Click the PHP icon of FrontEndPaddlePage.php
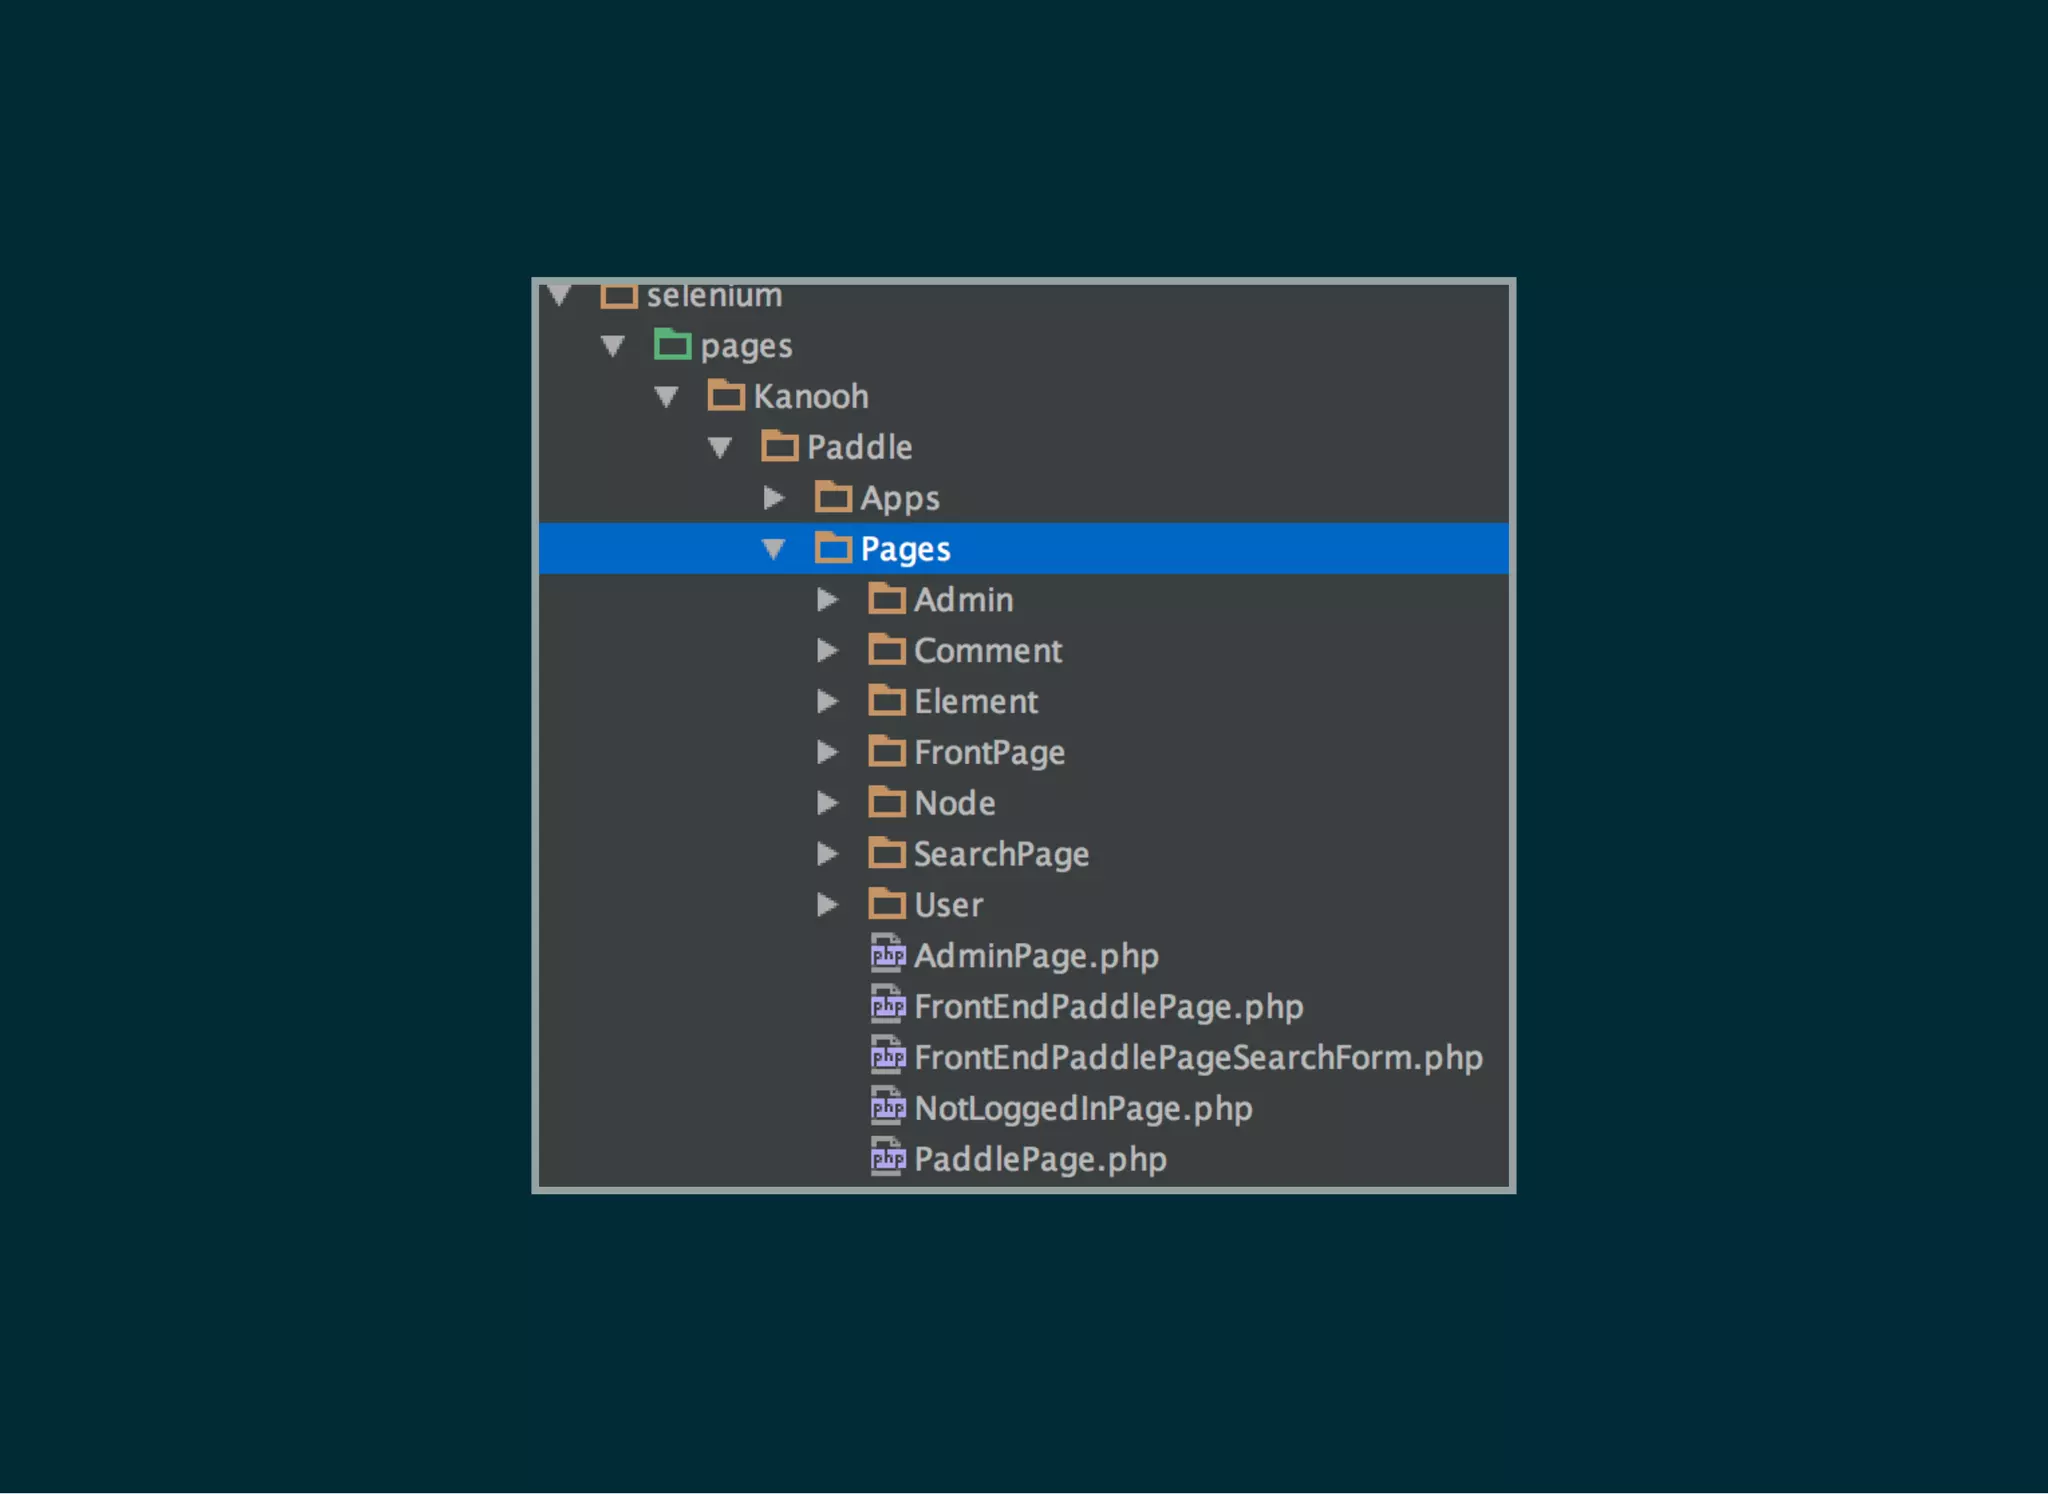This screenshot has height=1494, width=2048. tap(887, 1005)
